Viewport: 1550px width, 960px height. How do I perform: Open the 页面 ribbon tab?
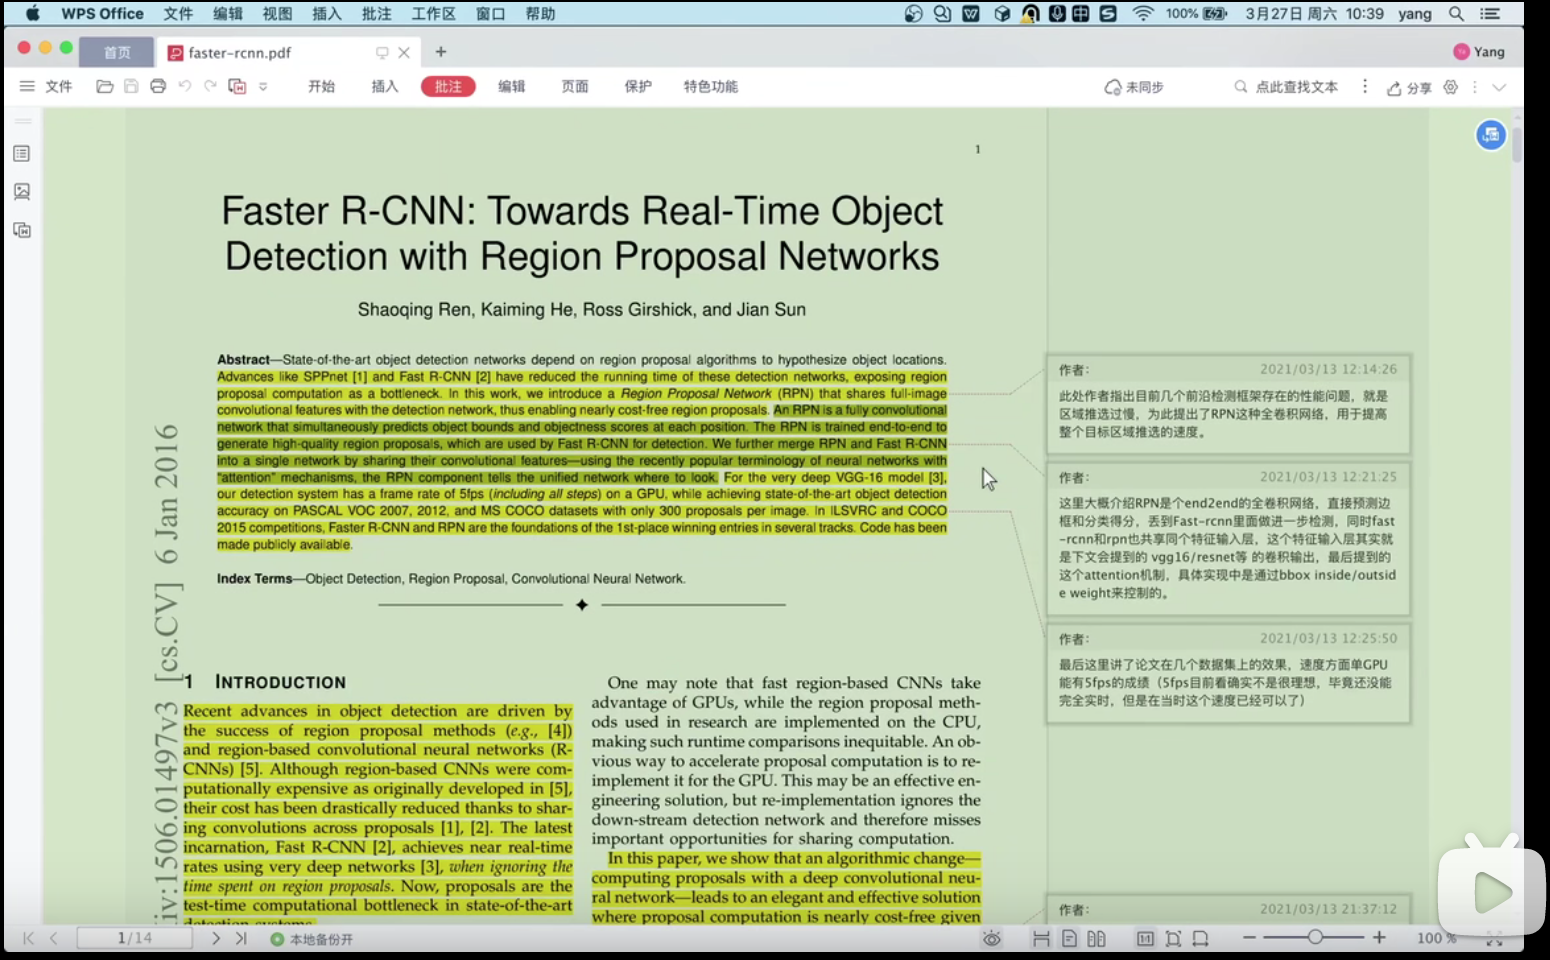point(575,87)
